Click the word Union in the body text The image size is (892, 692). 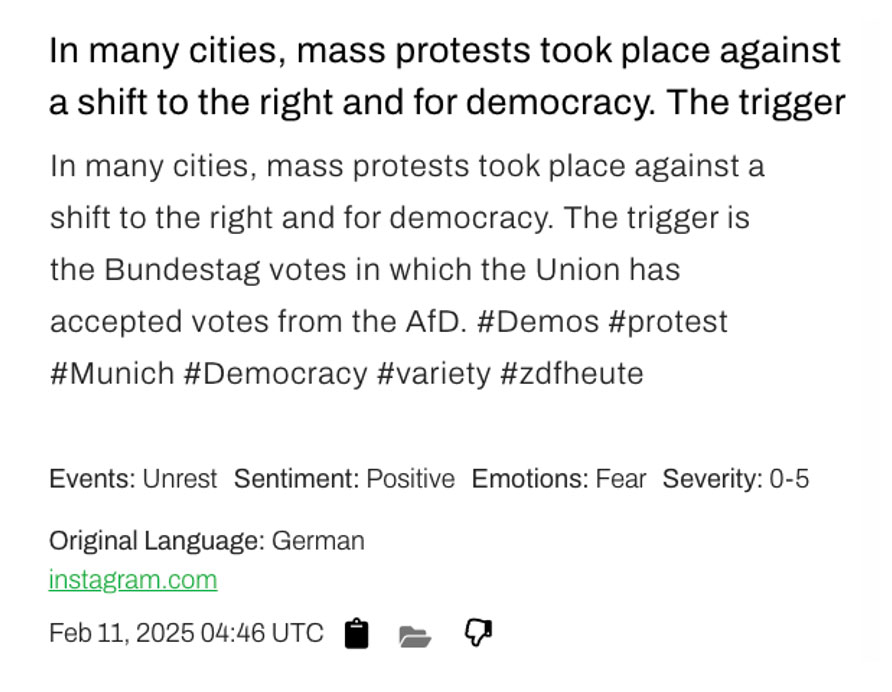[577, 270]
